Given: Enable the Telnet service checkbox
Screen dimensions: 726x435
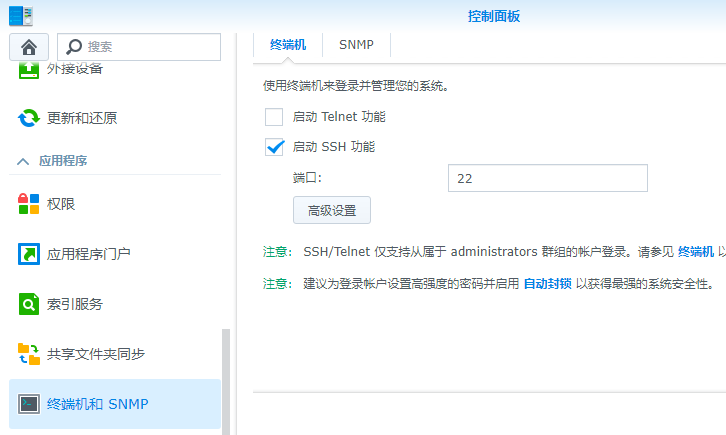Looking at the screenshot, I should [x=274, y=117].
